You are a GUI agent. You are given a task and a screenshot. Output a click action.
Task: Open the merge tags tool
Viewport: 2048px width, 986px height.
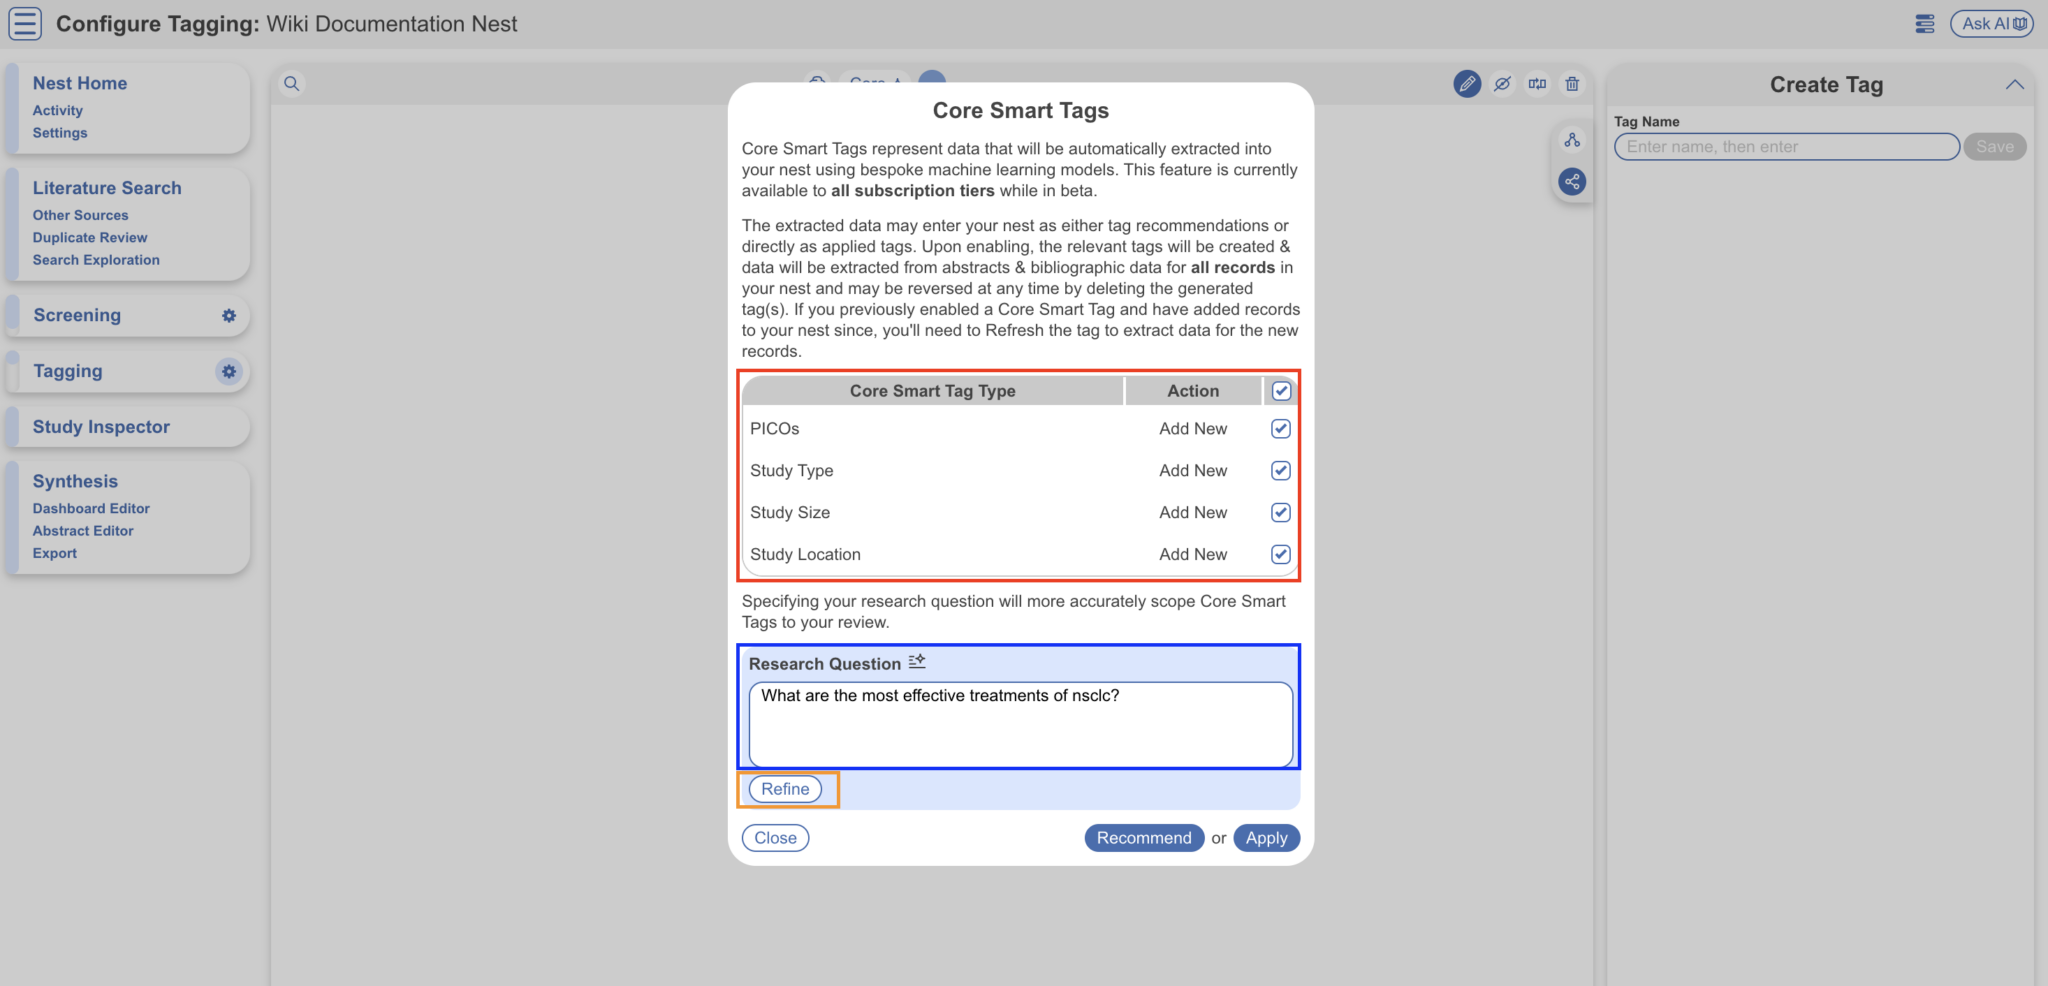[1537, 84]
